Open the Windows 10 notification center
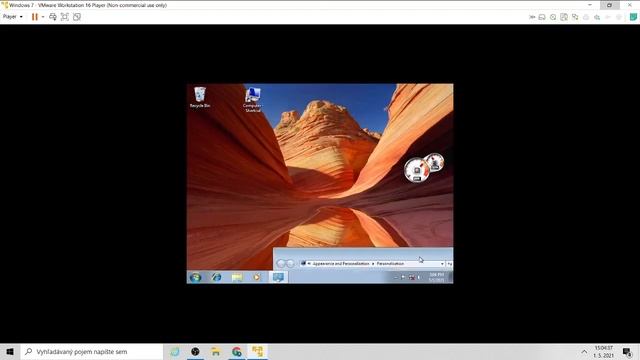The height and width of the screenshot is (360, 640). click(627, 351)
